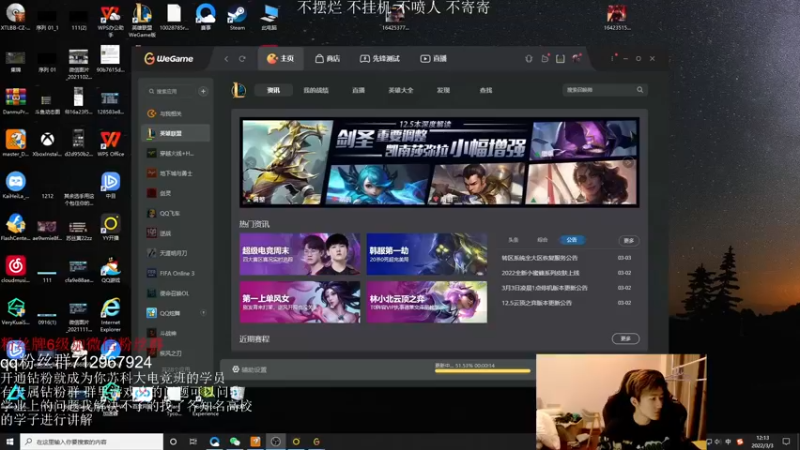Click the small download icon beside QQ炫舞
The image size is (800, 450).
203,313
